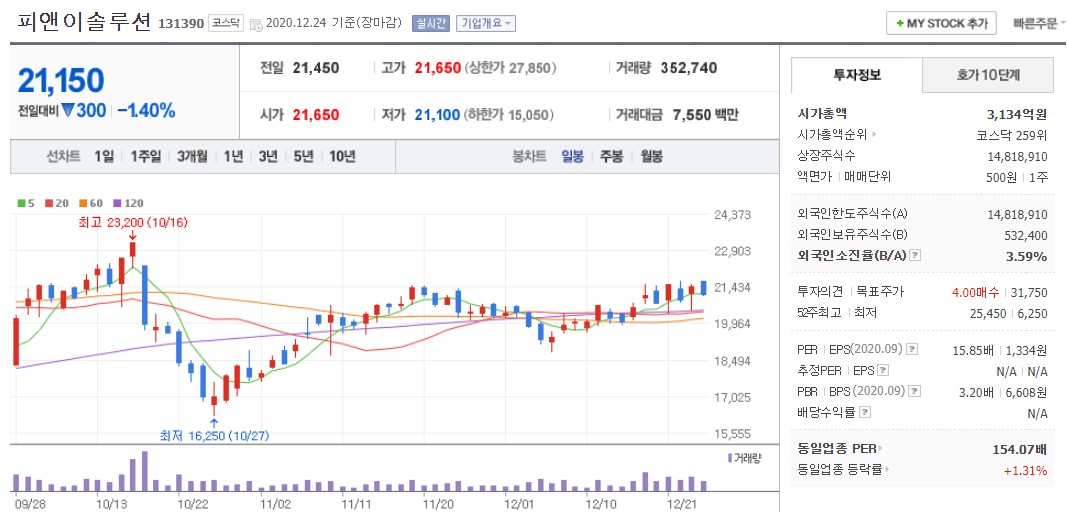
Task: Click the 거래대금 value 7,550 백만
Action: 704,115
